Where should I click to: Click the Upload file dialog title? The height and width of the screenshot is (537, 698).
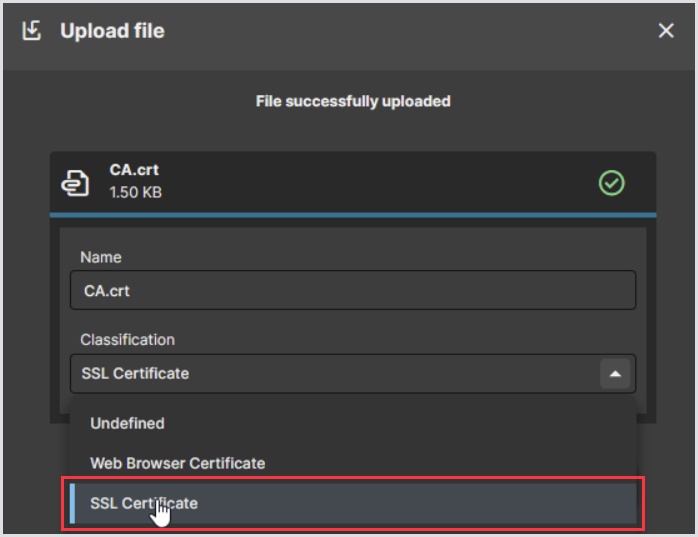coord(112,31)
